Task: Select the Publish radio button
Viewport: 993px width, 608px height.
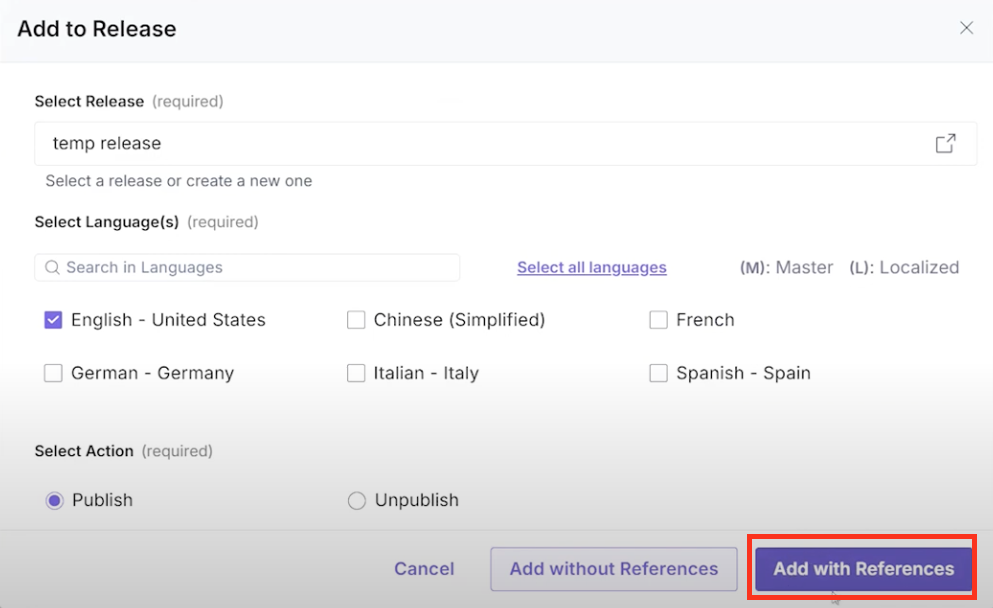Action: coord(55,500)
